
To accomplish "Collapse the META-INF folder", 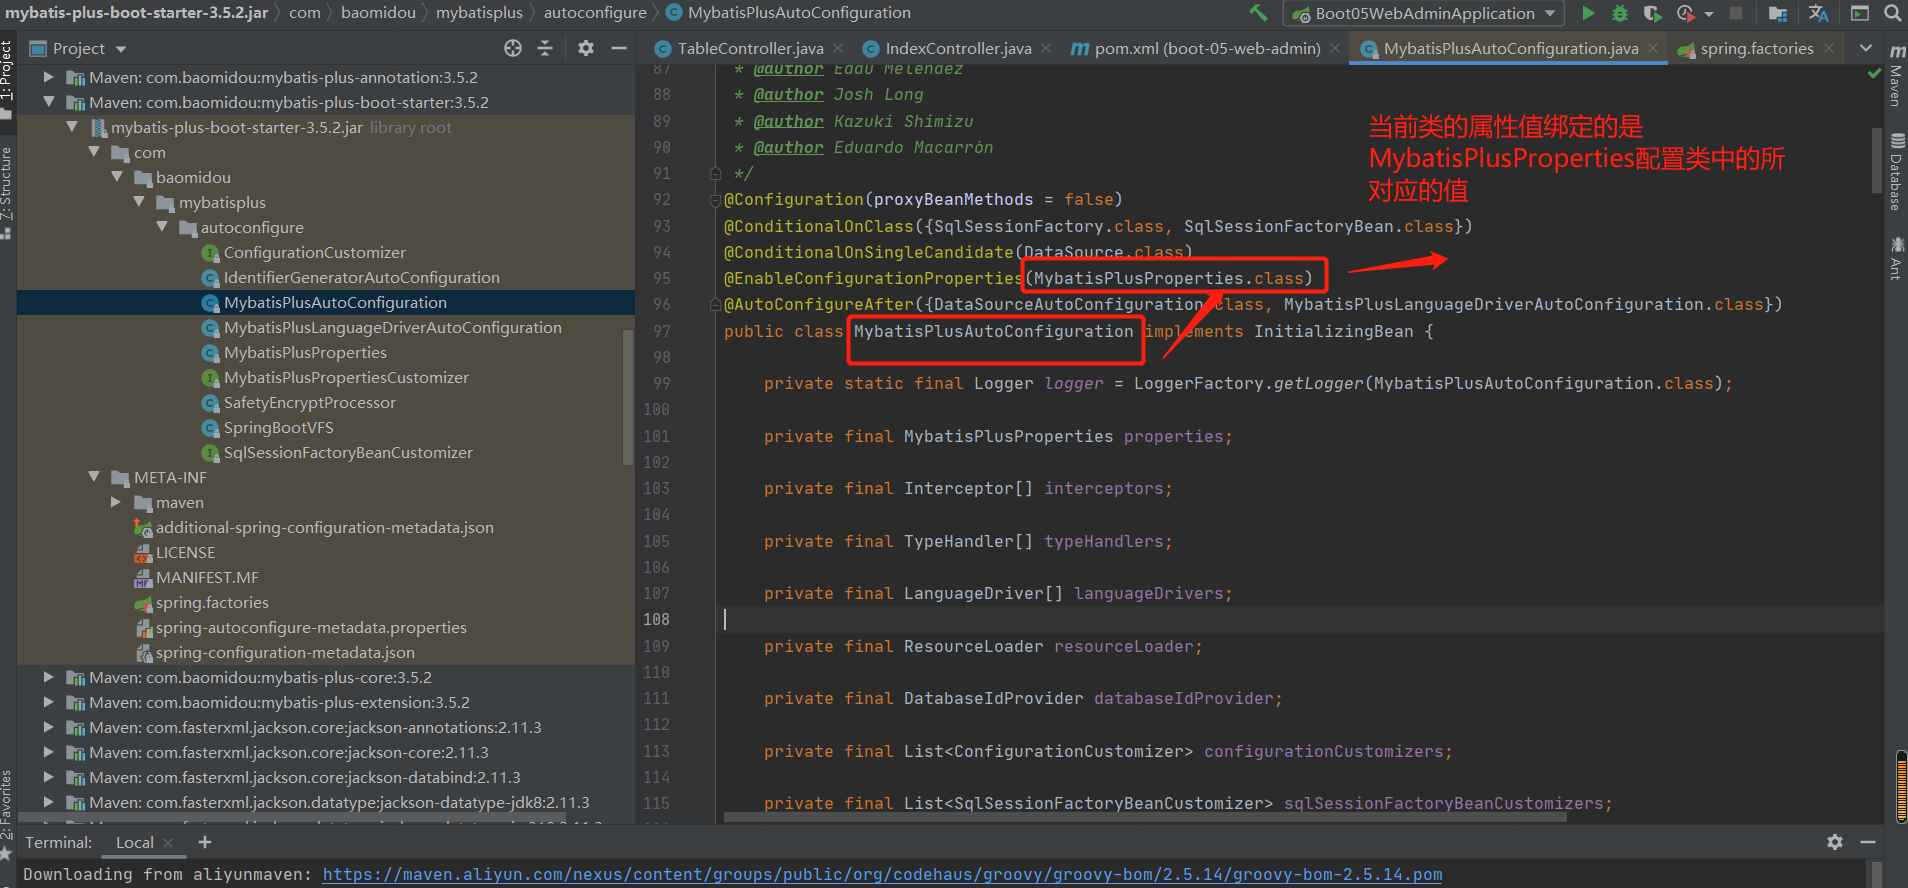I will (94, 477).
